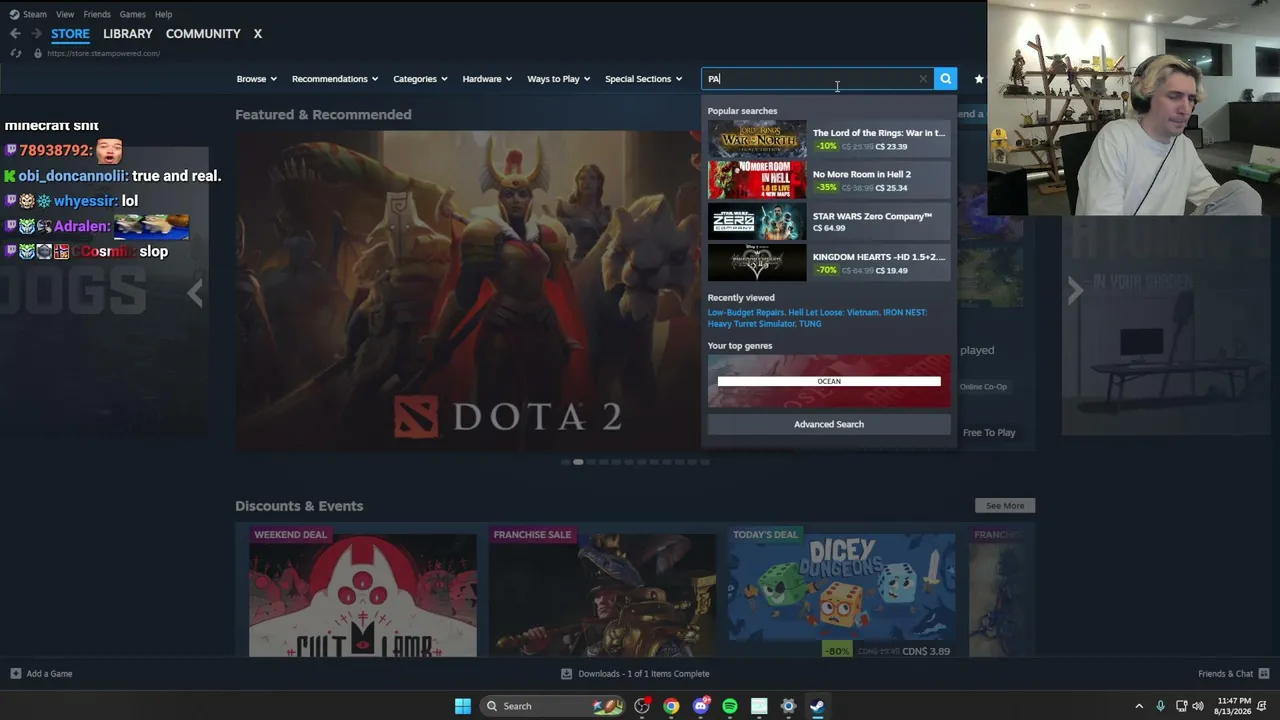Screen dimensions: 1280x720
Task: Open the Help menu
Action: click(x=163, y=14)
